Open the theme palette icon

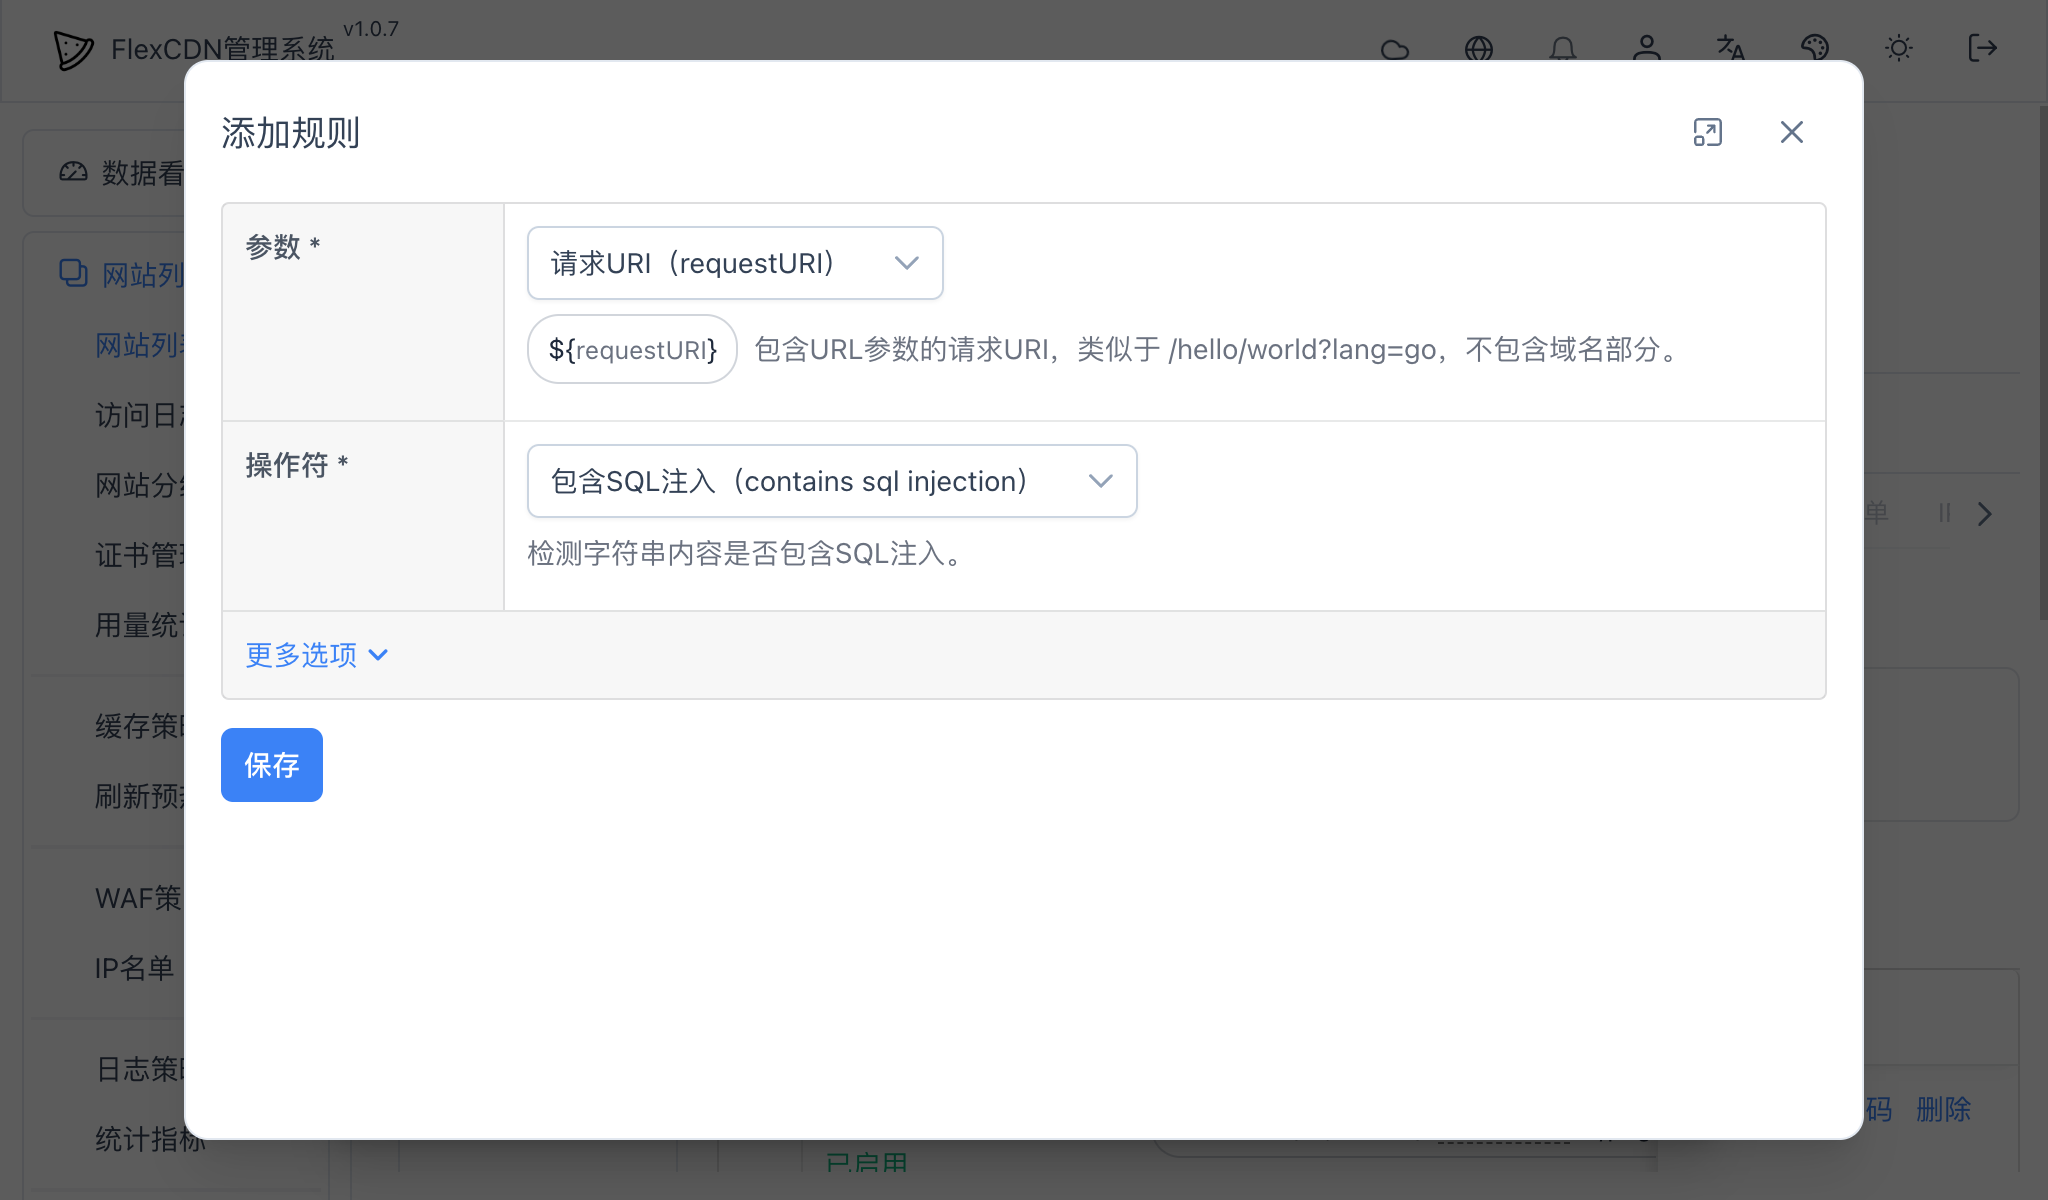pyautogui.click(x=1814, y=49)
